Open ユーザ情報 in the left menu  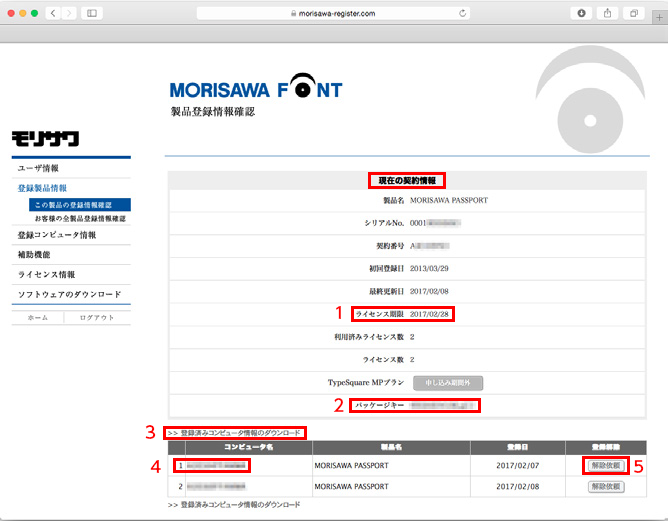pyautogui.click(x=39, y=168)
